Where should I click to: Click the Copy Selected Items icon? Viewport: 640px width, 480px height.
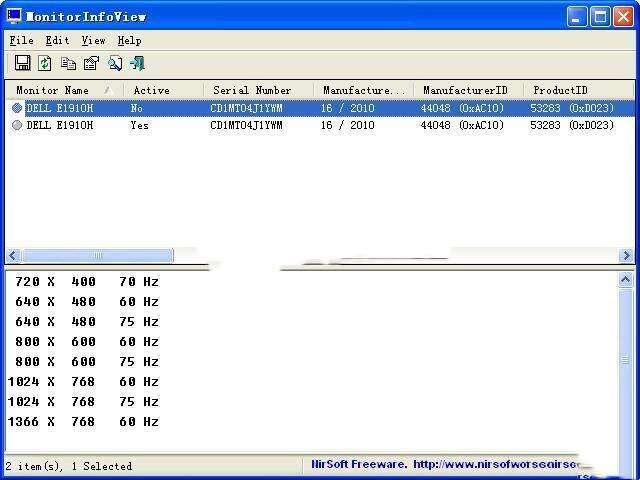[68, 63]
